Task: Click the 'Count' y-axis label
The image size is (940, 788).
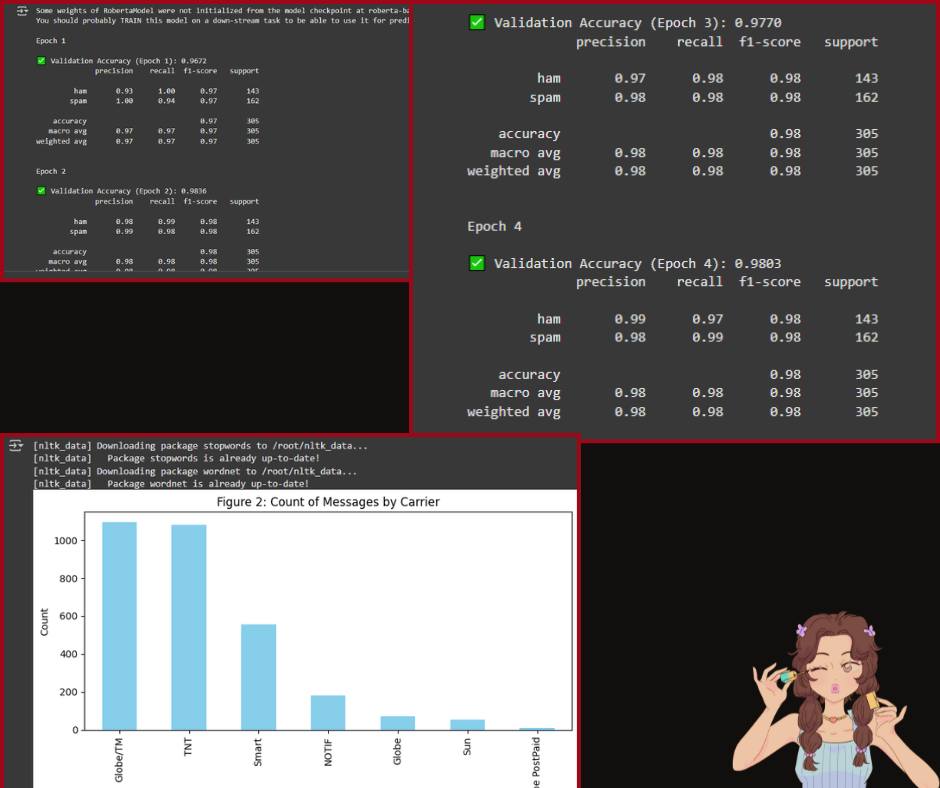Action: click(44, 622)
